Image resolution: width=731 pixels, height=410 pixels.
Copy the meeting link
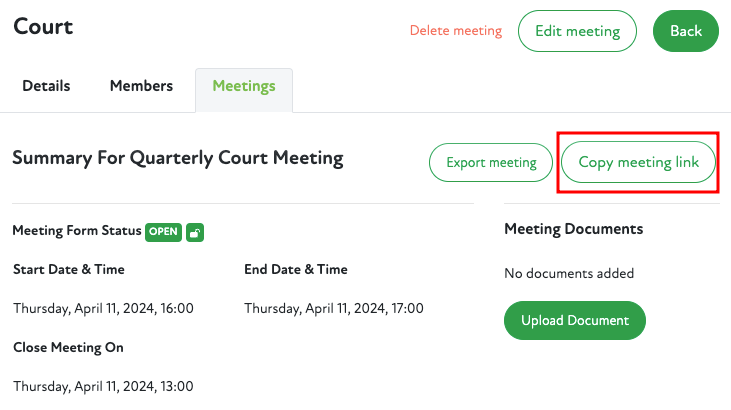point(639,162)
